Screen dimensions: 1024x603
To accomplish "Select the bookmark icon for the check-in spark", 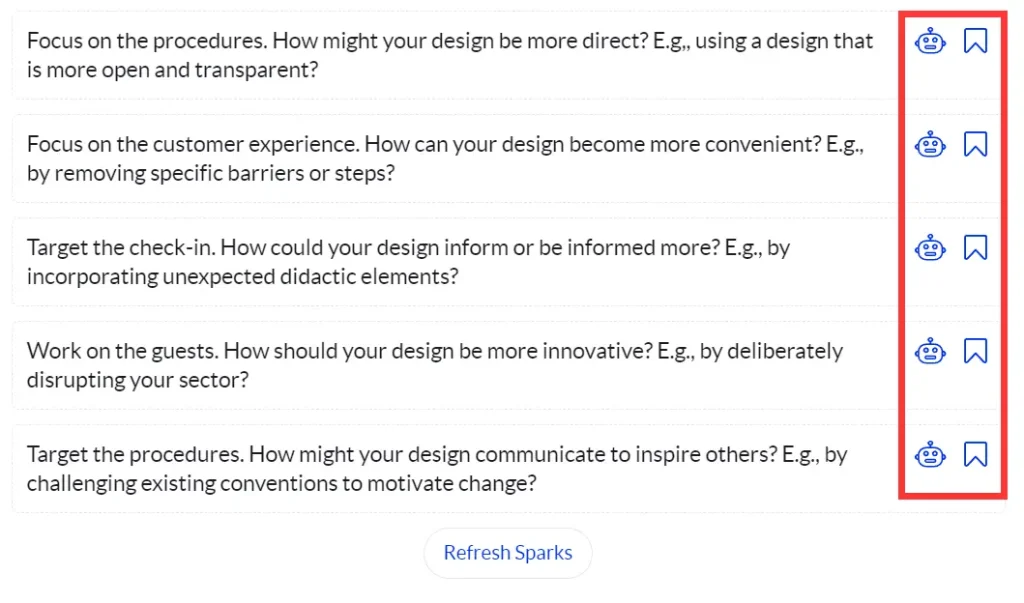I will click(x=976, y=247).
